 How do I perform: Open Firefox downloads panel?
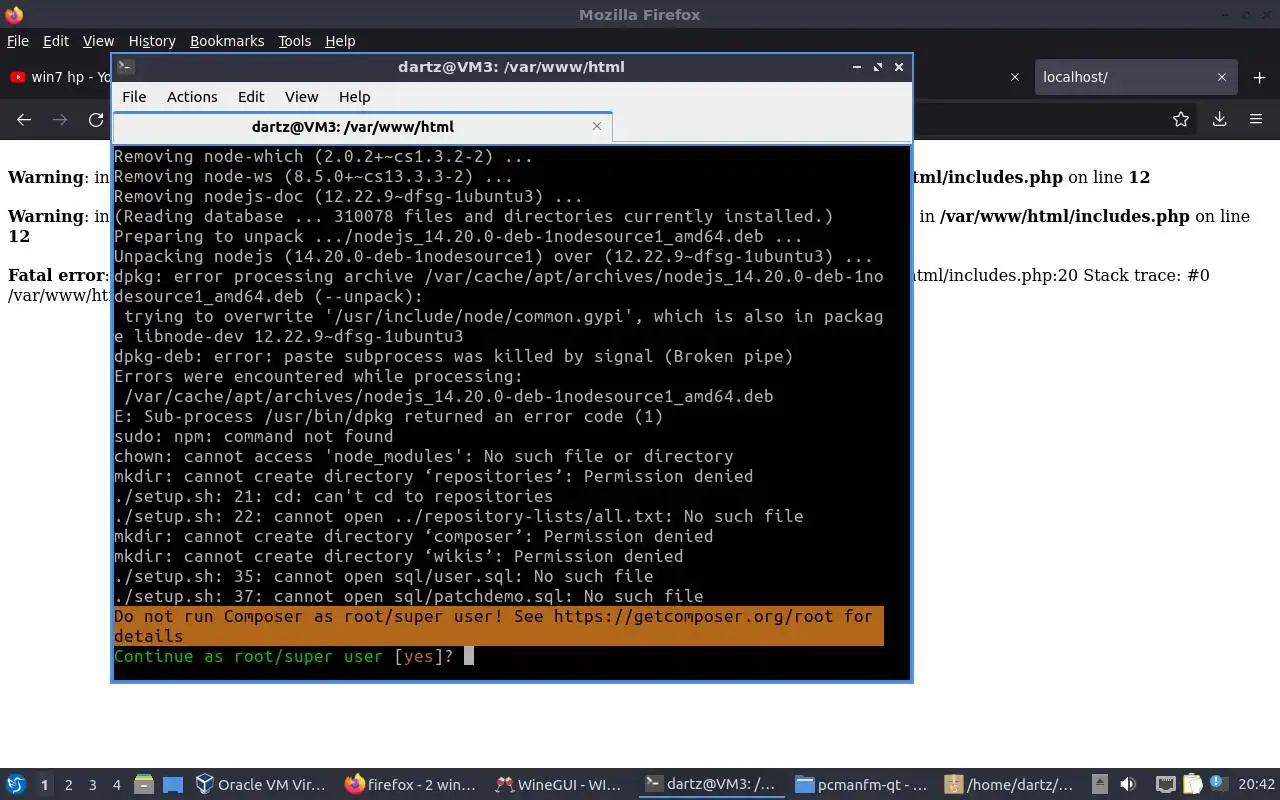1219,119
